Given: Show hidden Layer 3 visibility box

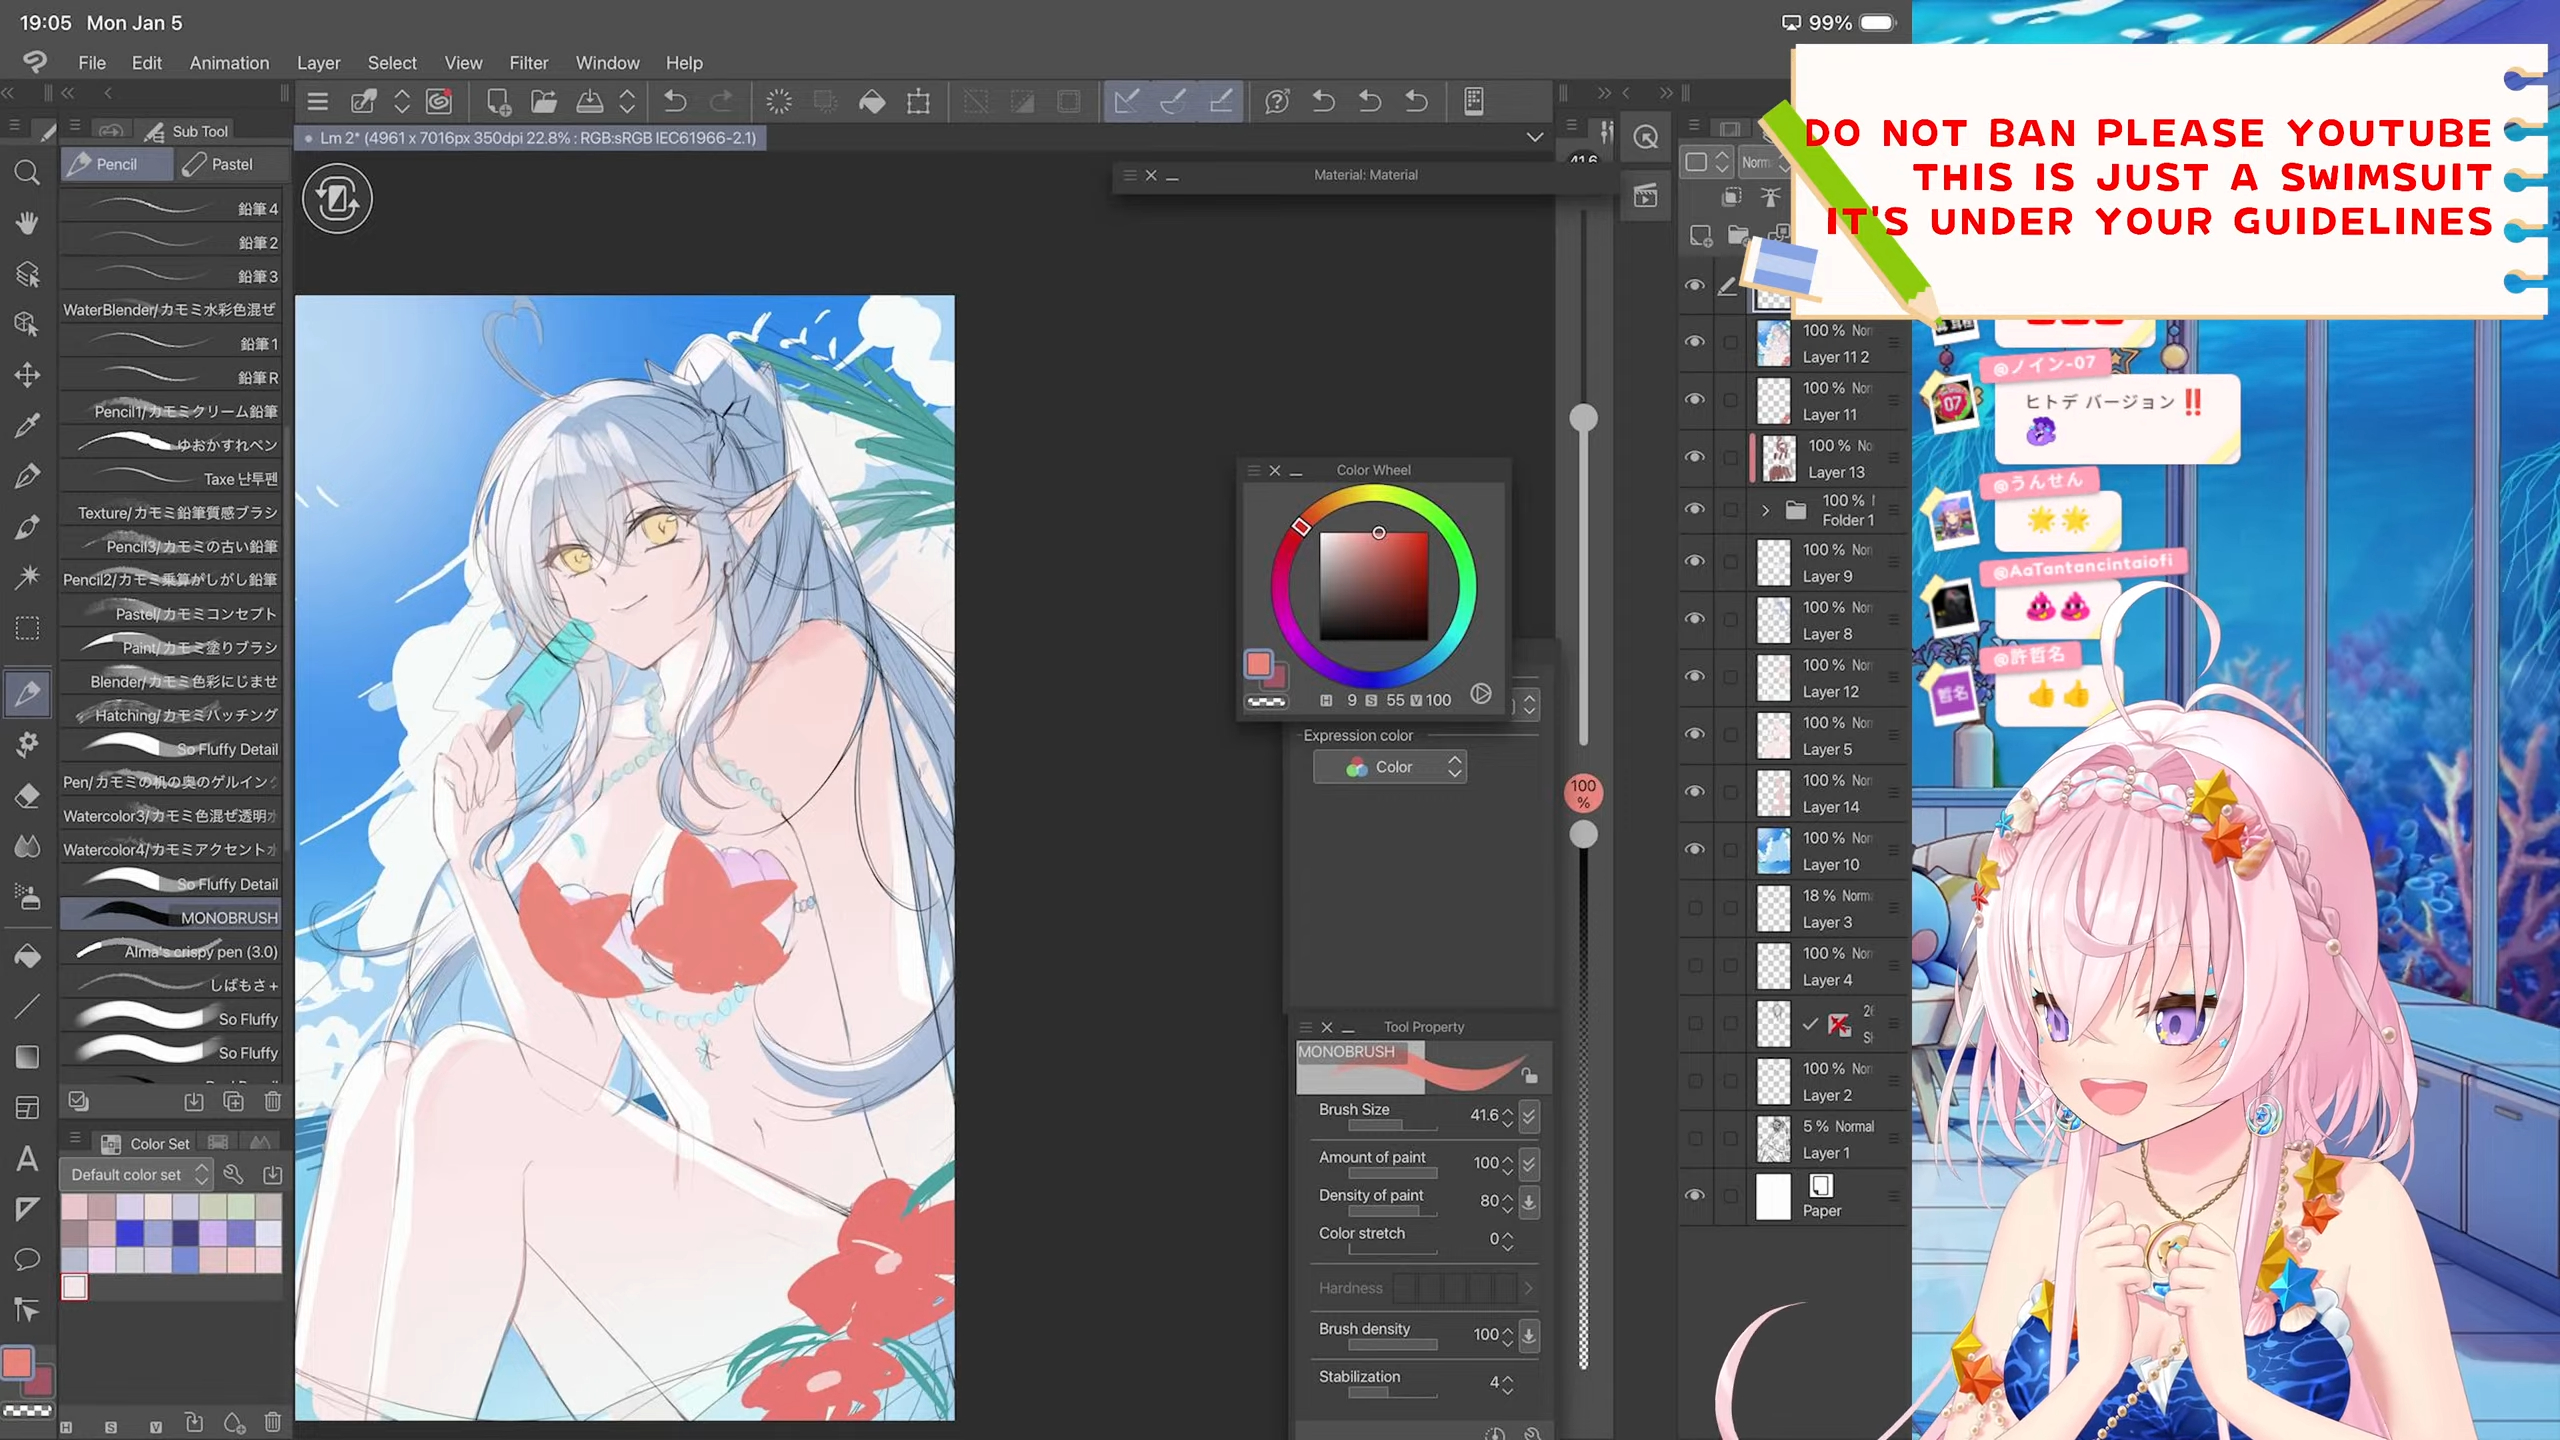Looking at the screenshot, I should tap(1694, 908).
